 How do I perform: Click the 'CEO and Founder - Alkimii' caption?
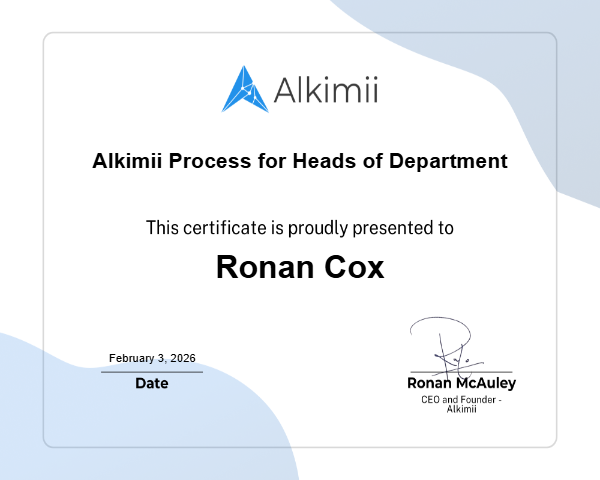click(461, 404)
